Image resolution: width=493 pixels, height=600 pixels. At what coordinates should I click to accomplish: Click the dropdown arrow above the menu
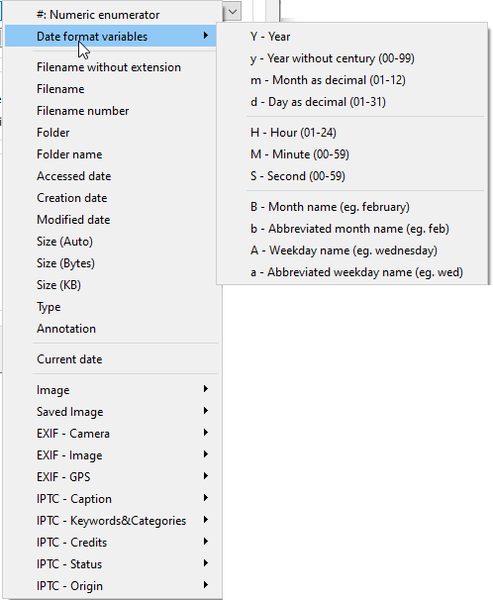[232, 12]
